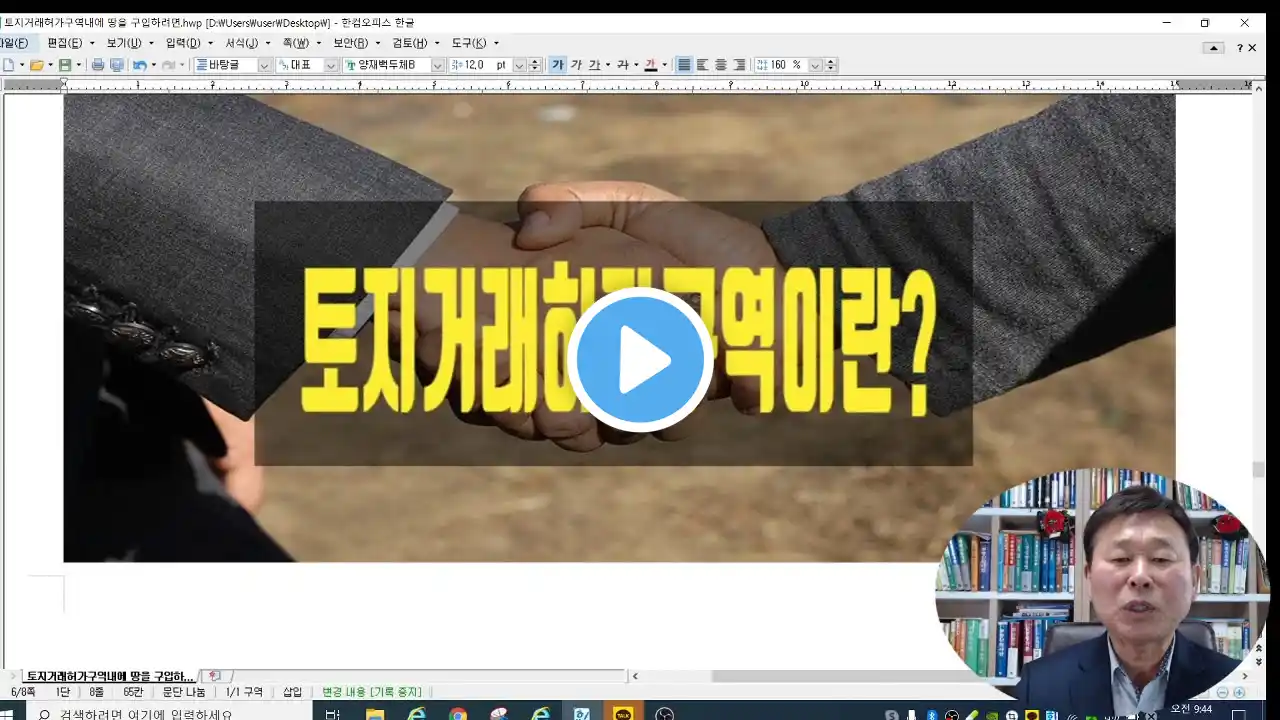
Task: Open the 쪽(W) menu
Action: (x=296, y=43)
